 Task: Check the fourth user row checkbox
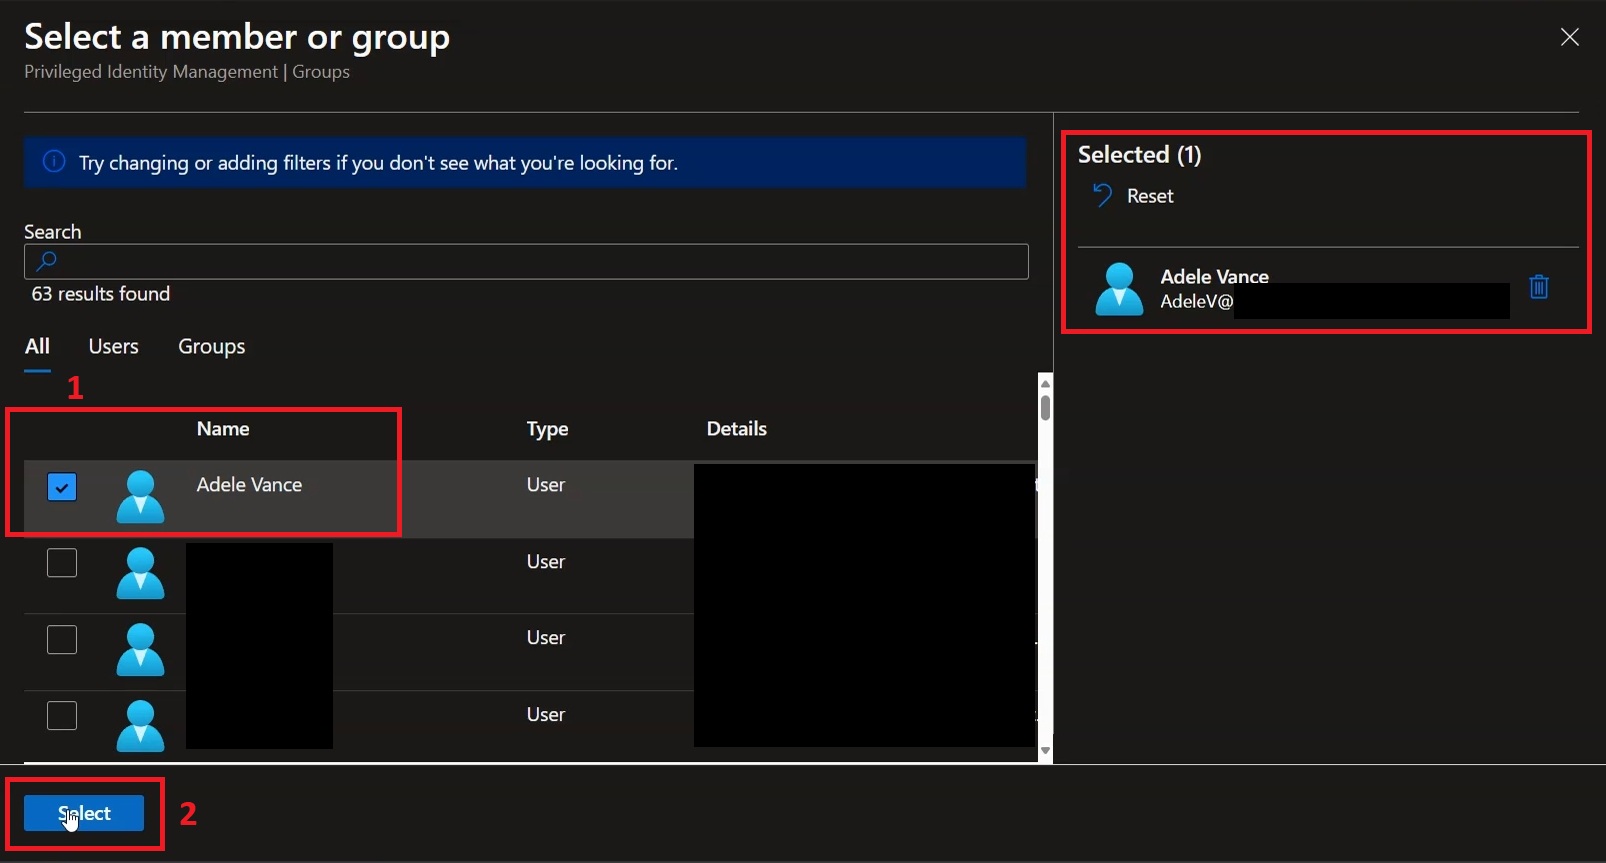[x=62, y=715]
